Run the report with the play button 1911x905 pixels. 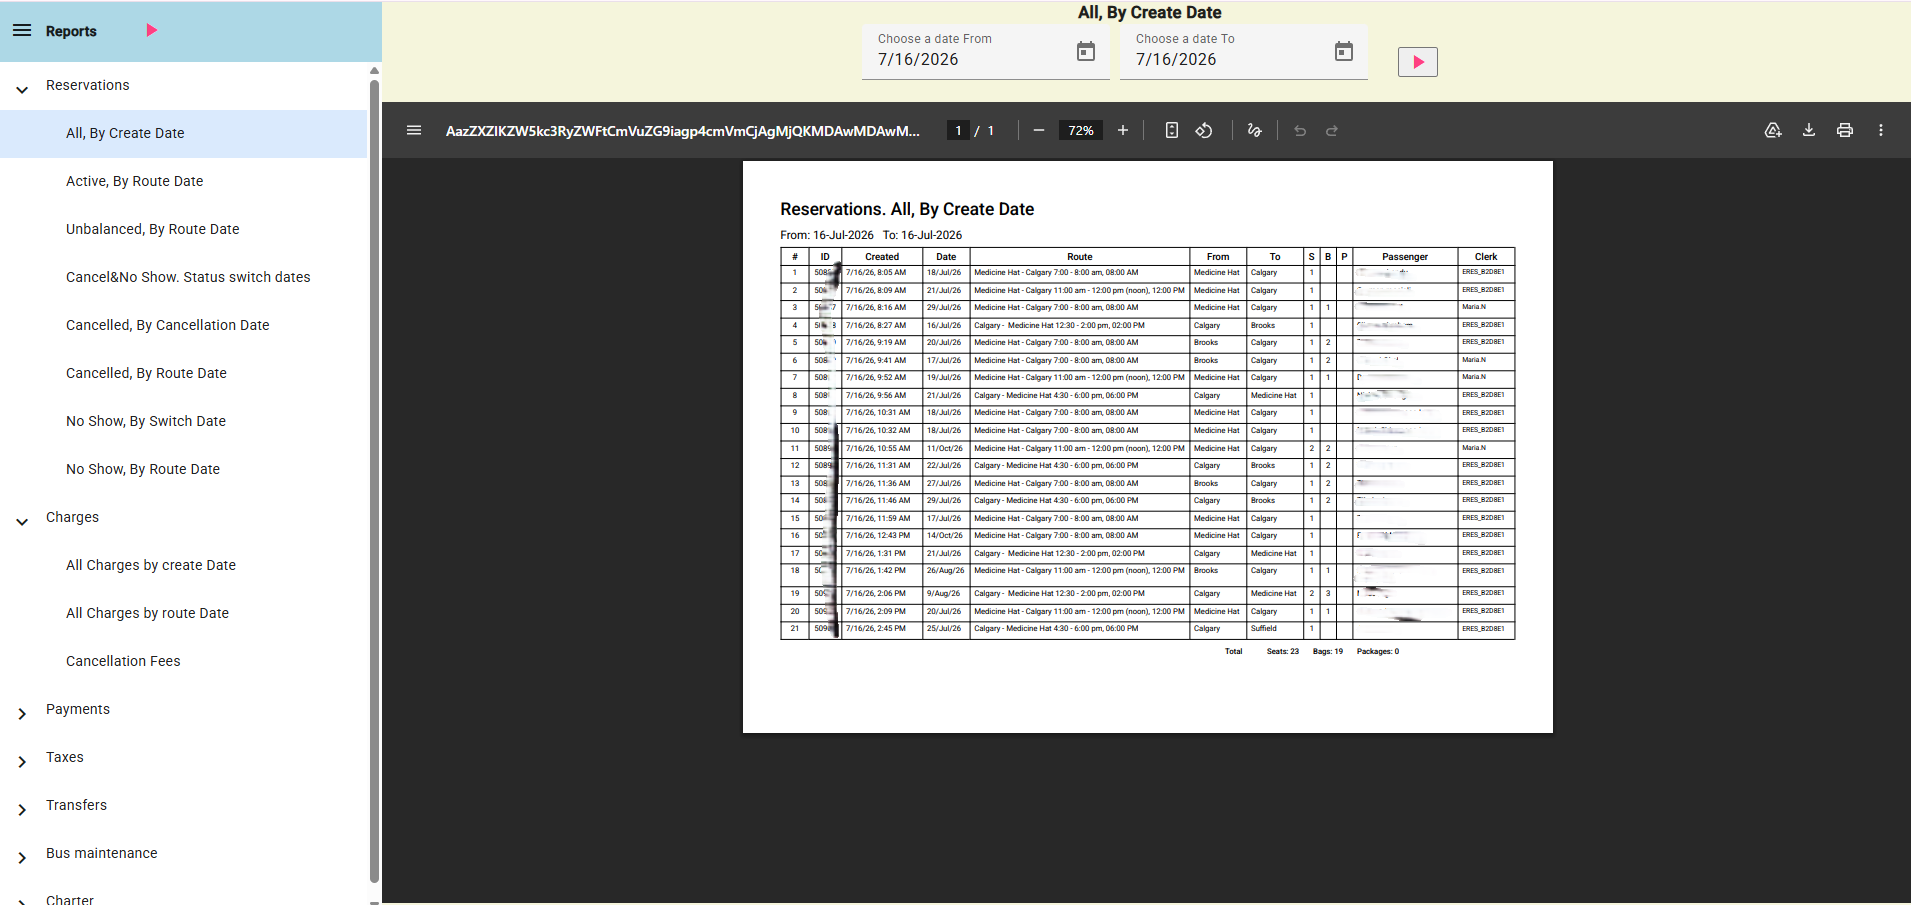tap(1417, 62)
